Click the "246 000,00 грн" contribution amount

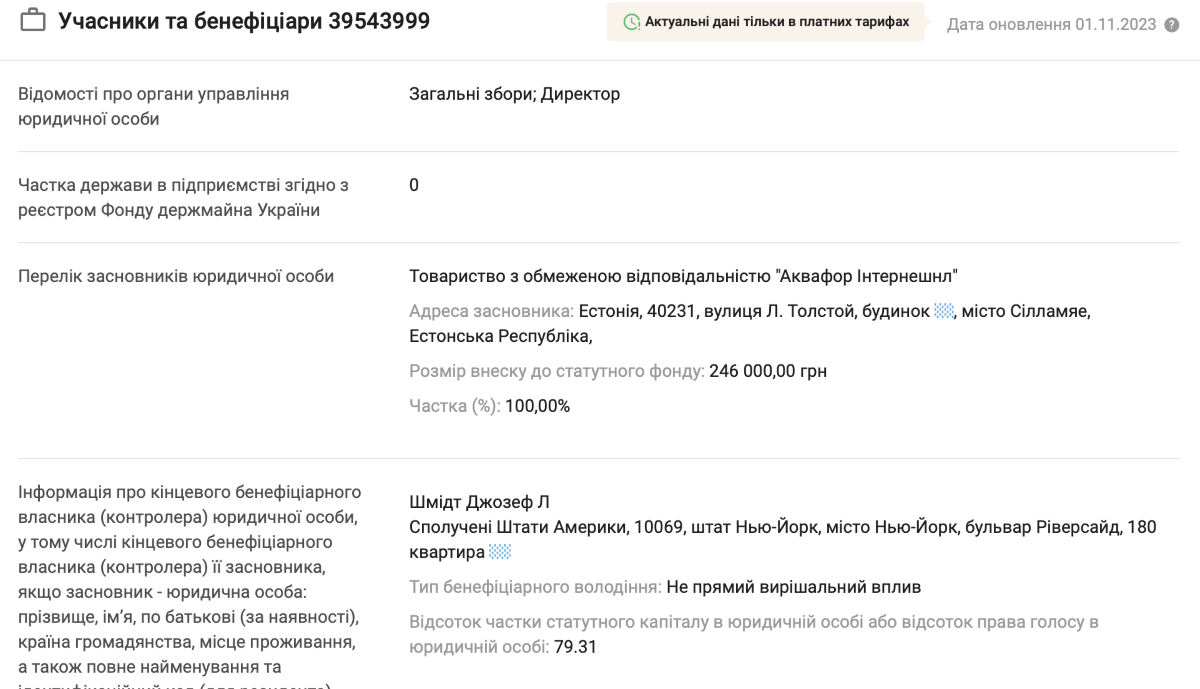767,371
